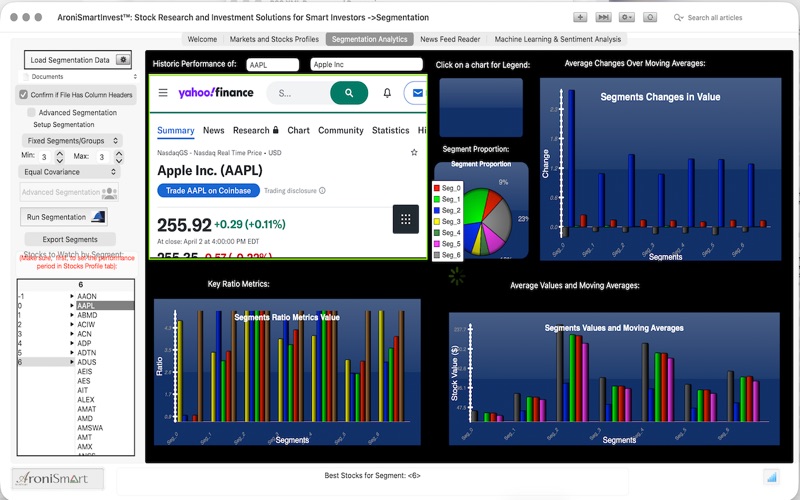Click the green Yahoo search button
Image resolution: width=800 pixels, height=500 pixels.
tap(349, 93)
